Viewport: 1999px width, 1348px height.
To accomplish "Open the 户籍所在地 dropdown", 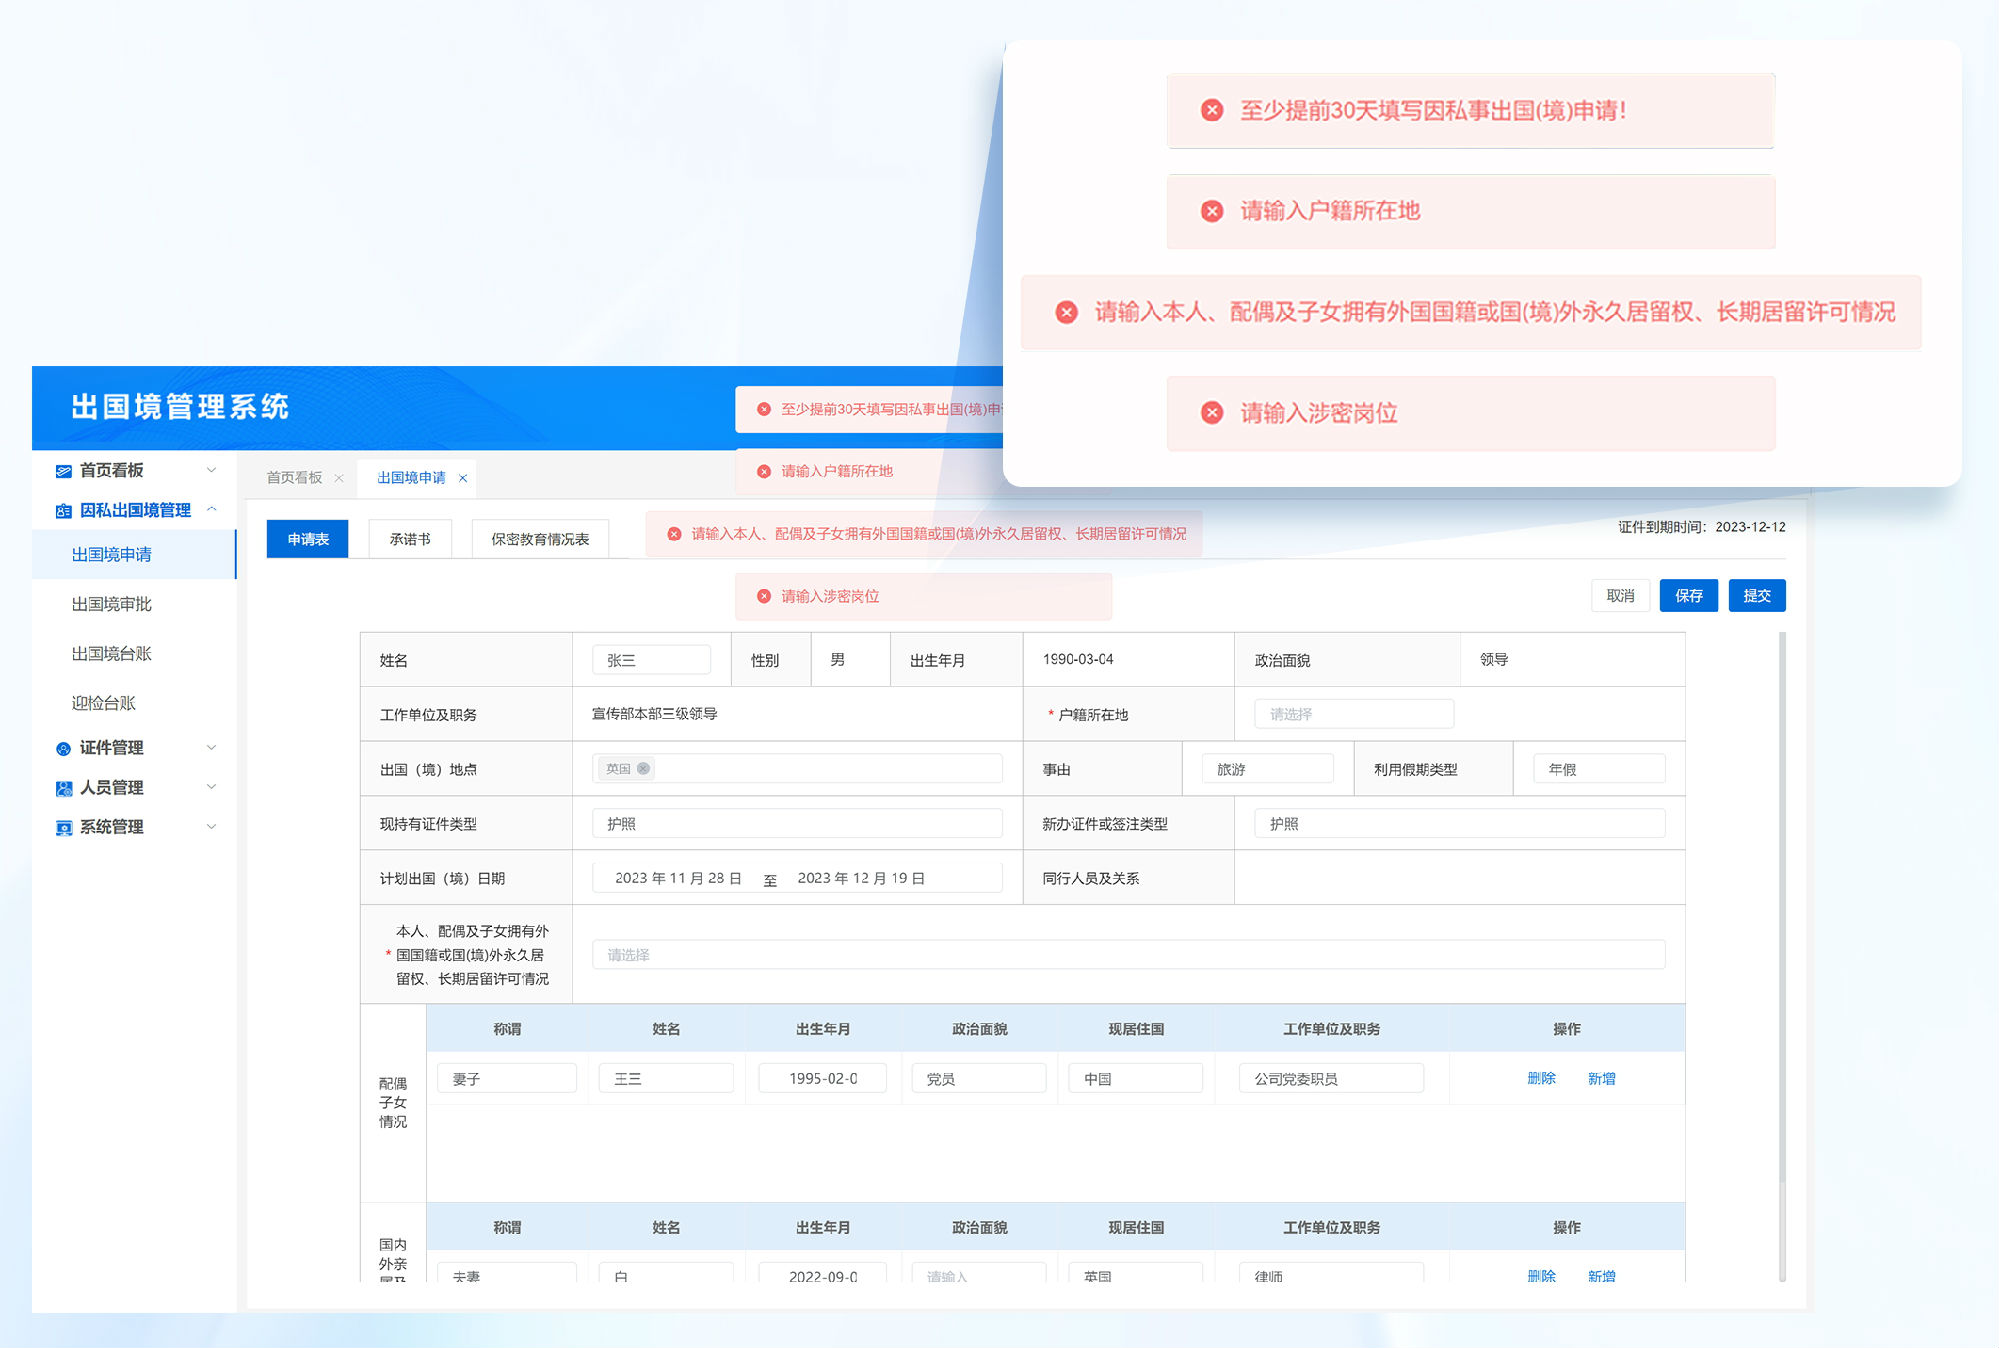I will [1353, 715].
